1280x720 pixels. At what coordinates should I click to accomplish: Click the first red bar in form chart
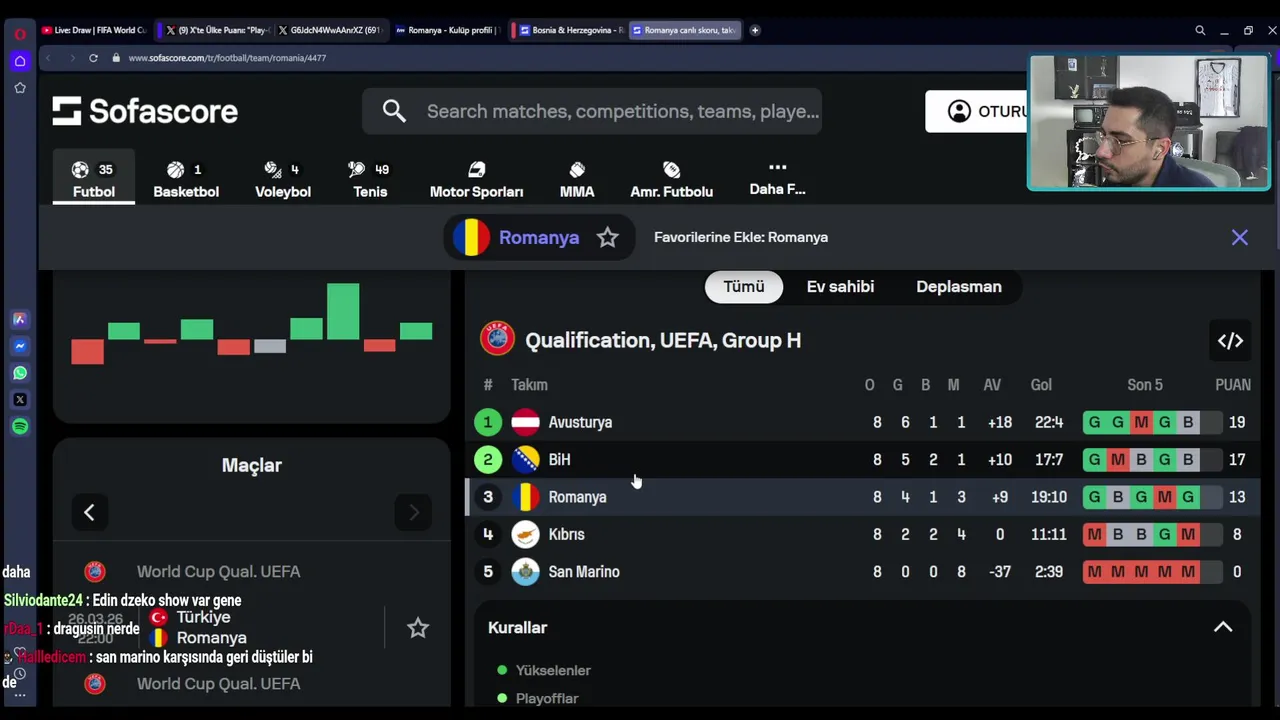point(87,352)
